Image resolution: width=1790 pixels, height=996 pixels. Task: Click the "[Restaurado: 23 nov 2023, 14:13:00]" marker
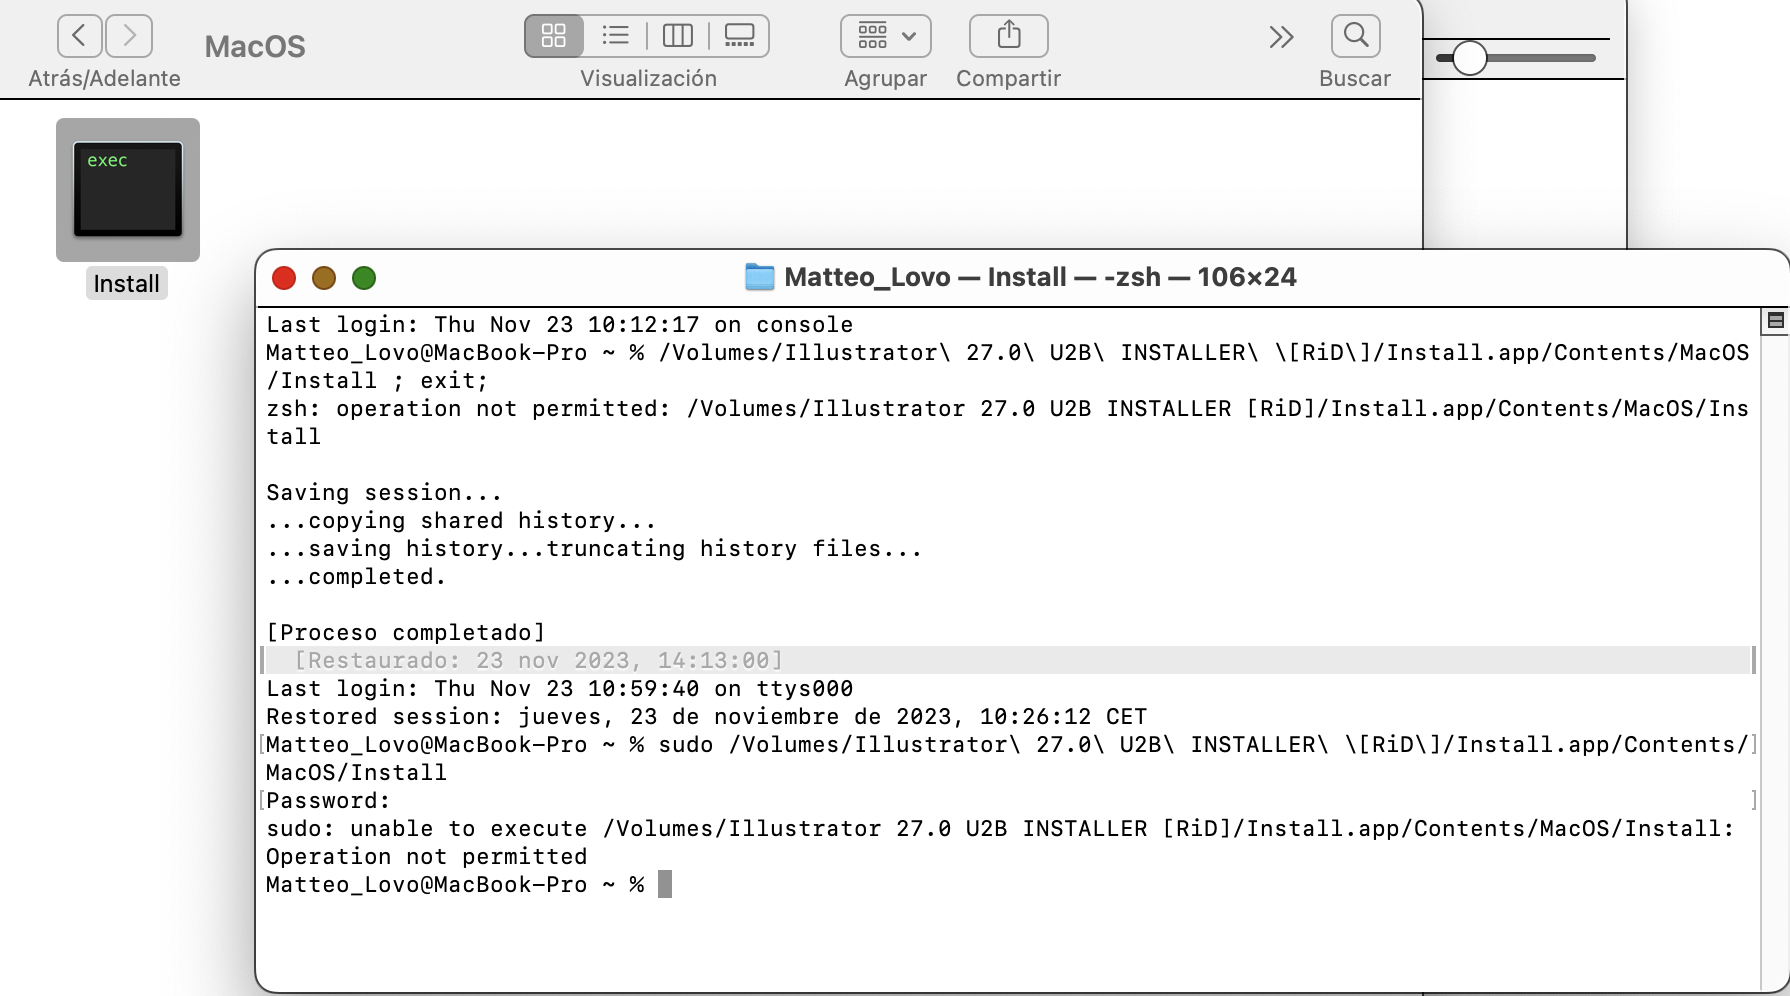[x=539, y=660]
